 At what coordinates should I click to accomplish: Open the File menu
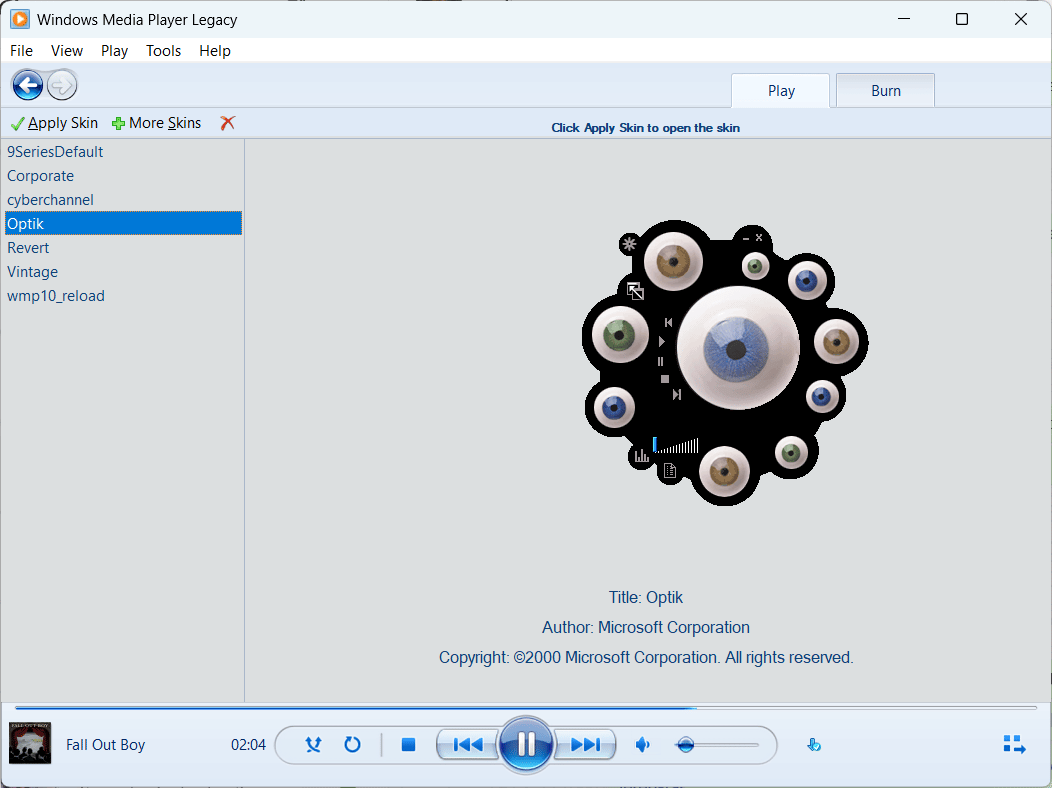[x=21, y=51]
